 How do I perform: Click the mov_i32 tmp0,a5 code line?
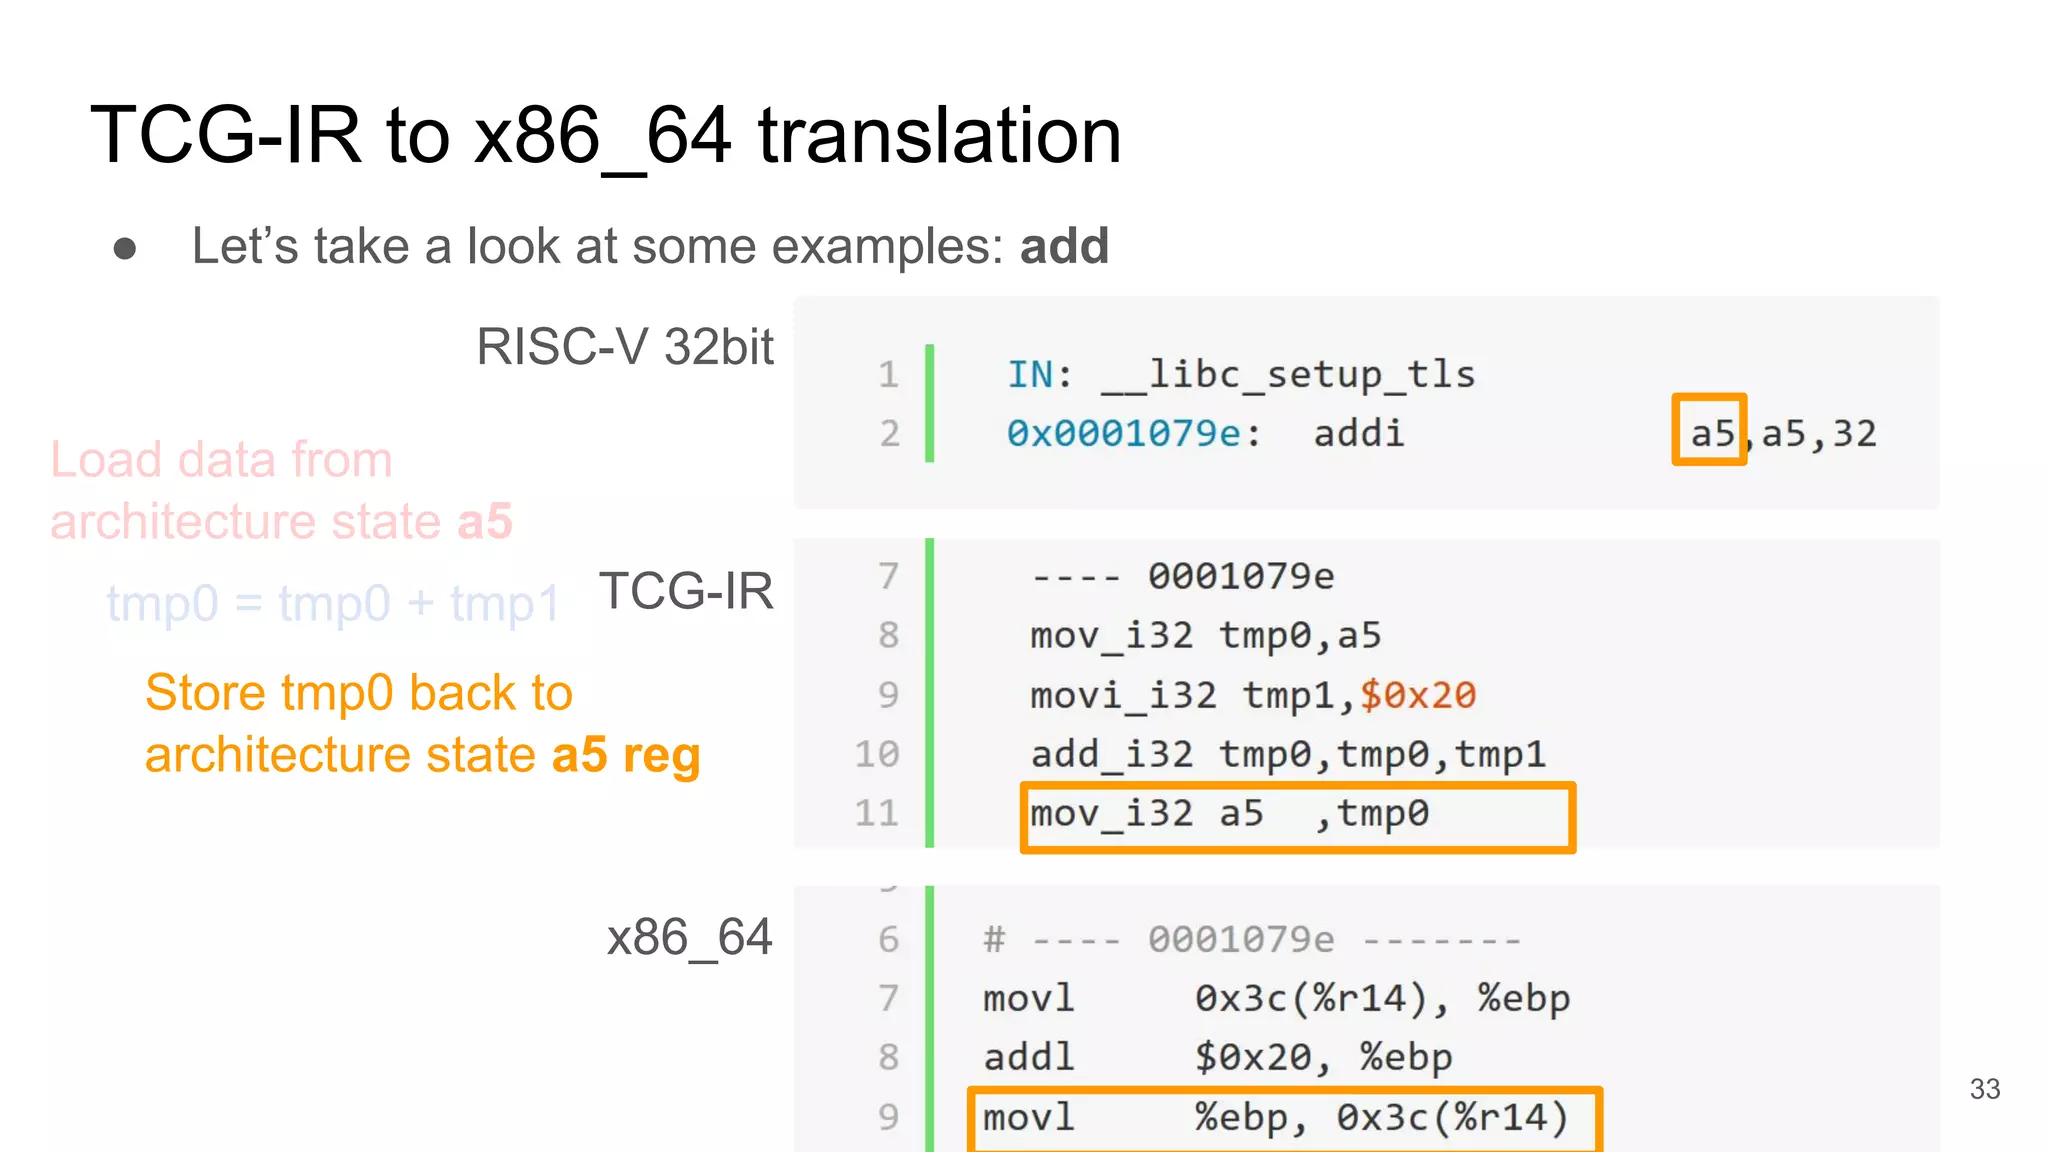coord(1205,635)
